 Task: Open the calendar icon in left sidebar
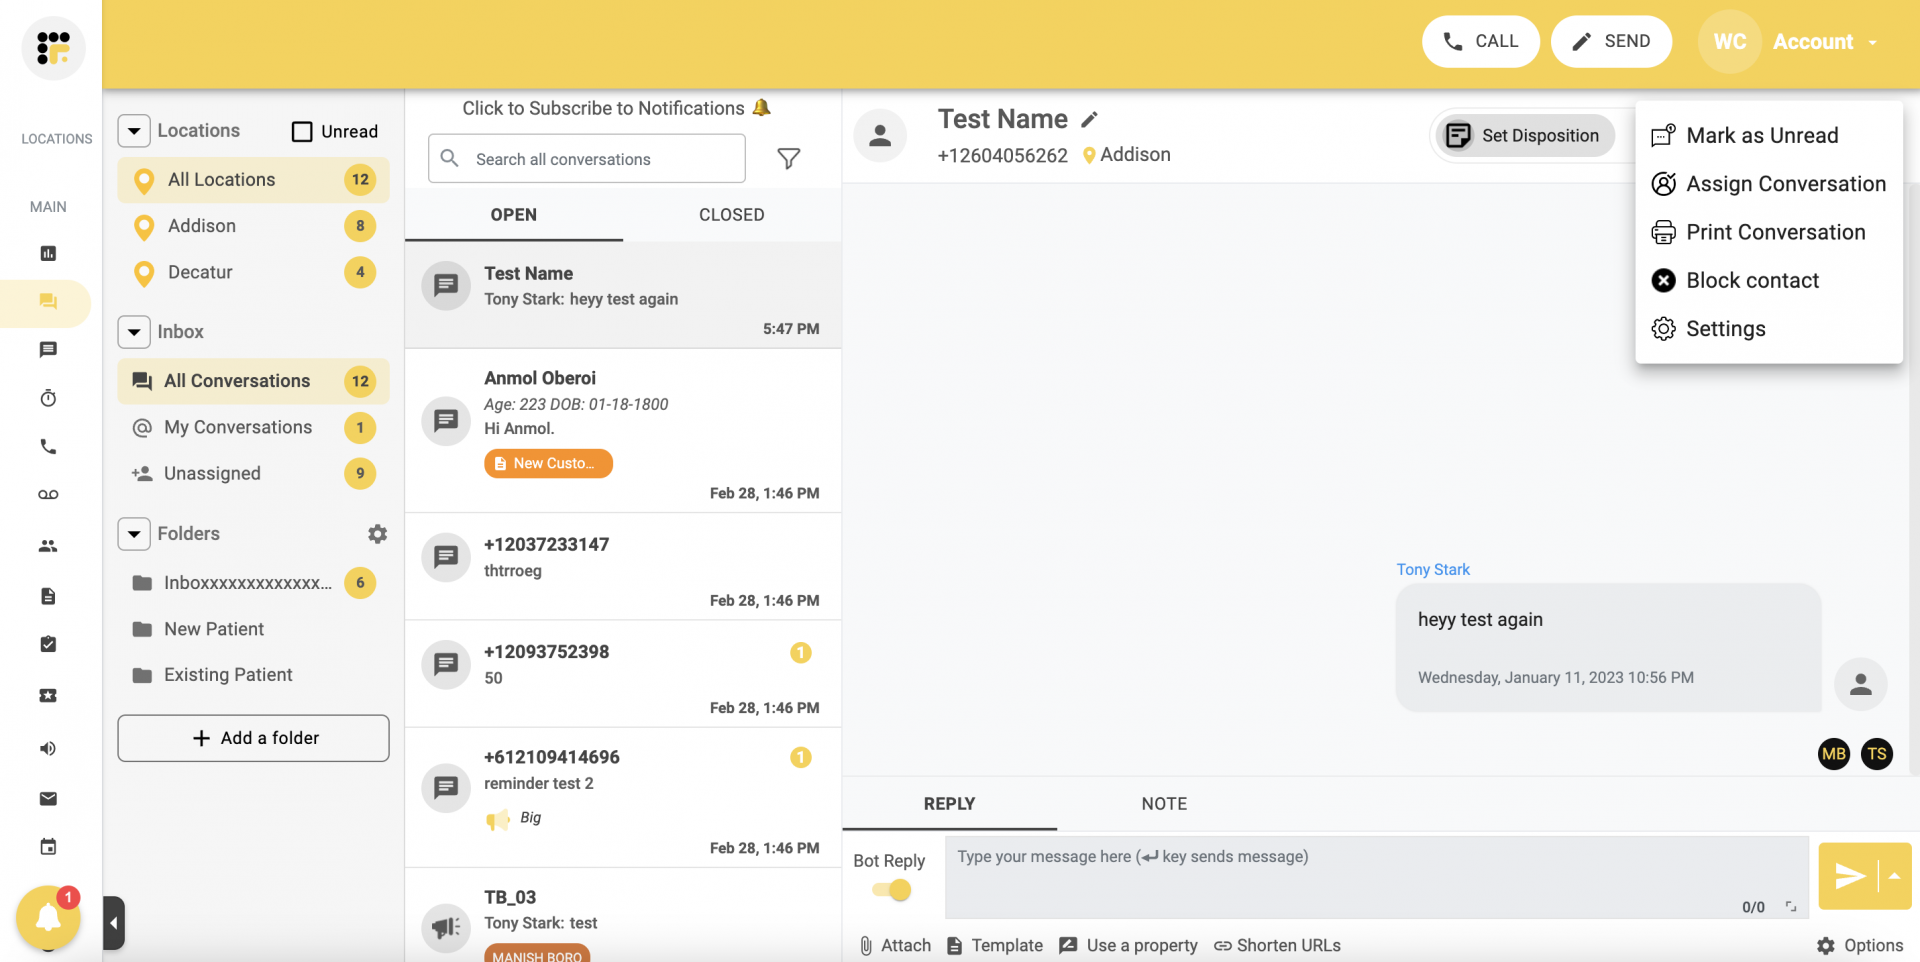click(48, 847)
